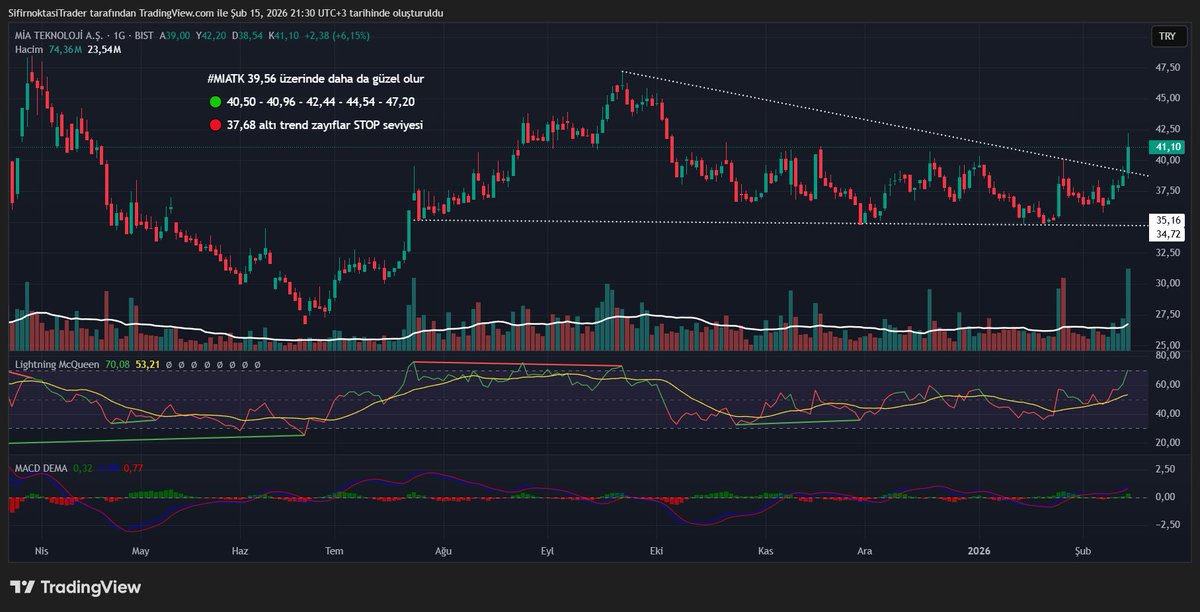1200x612 pixels.
Task: Click the volume value 74,36M
Action: click(x=66, y=48)
